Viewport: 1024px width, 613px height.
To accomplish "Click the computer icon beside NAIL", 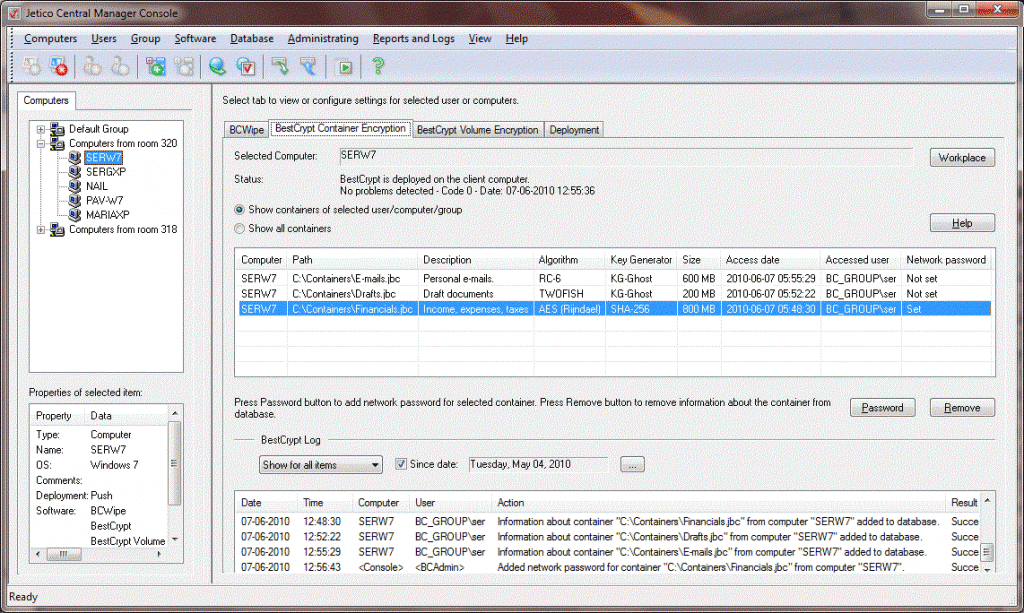I will [75, 187].
